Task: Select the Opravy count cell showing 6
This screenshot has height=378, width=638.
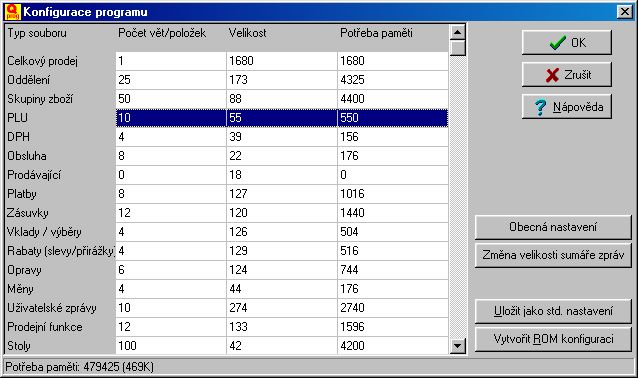Action: pyautogui.click(x=171, y=270)
